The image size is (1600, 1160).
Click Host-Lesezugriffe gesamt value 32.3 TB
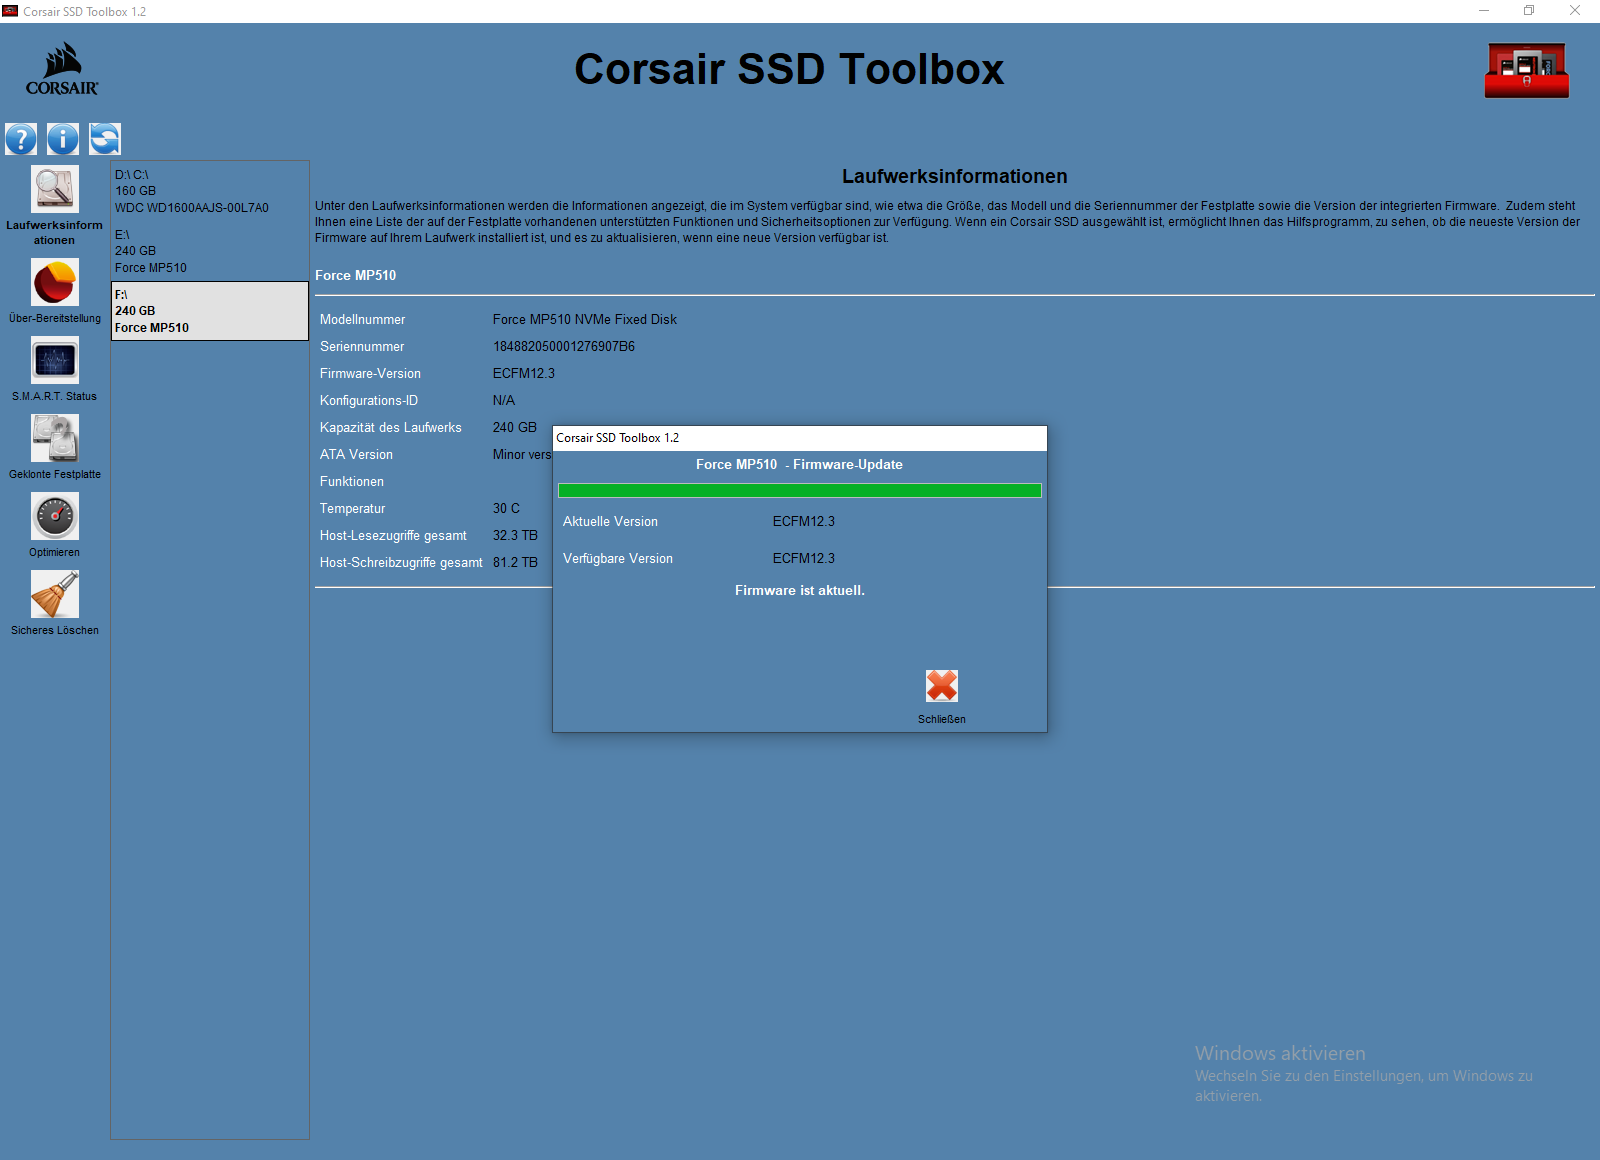point(515,536)
